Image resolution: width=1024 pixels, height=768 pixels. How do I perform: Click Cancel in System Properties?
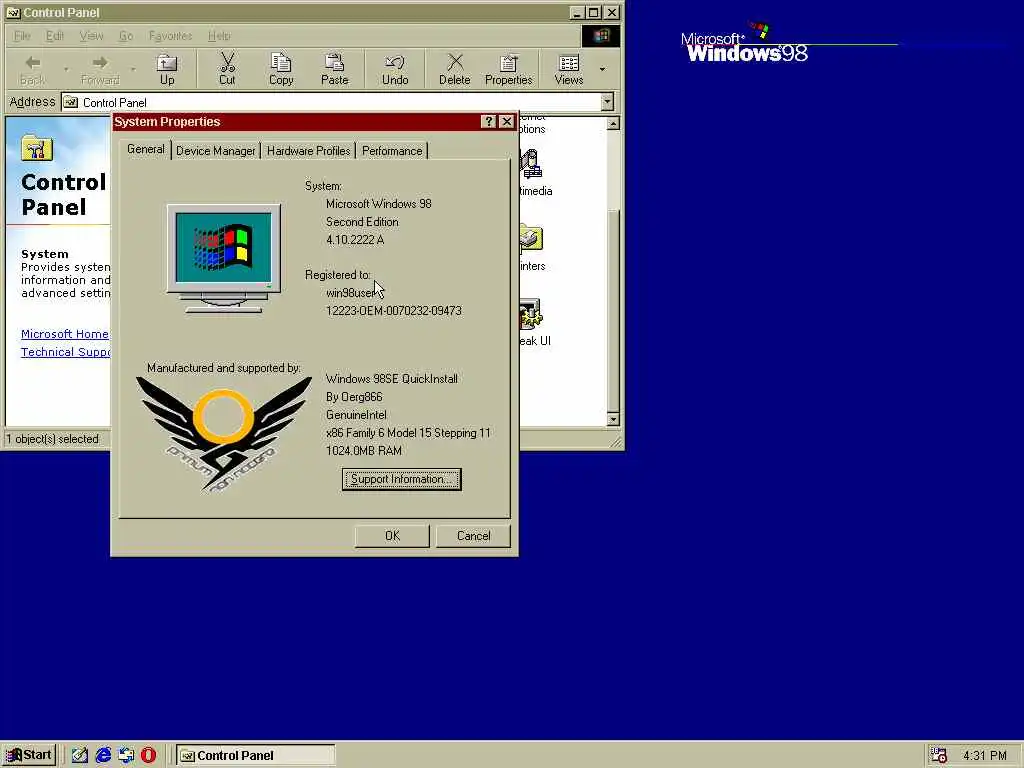pos(473,536)
